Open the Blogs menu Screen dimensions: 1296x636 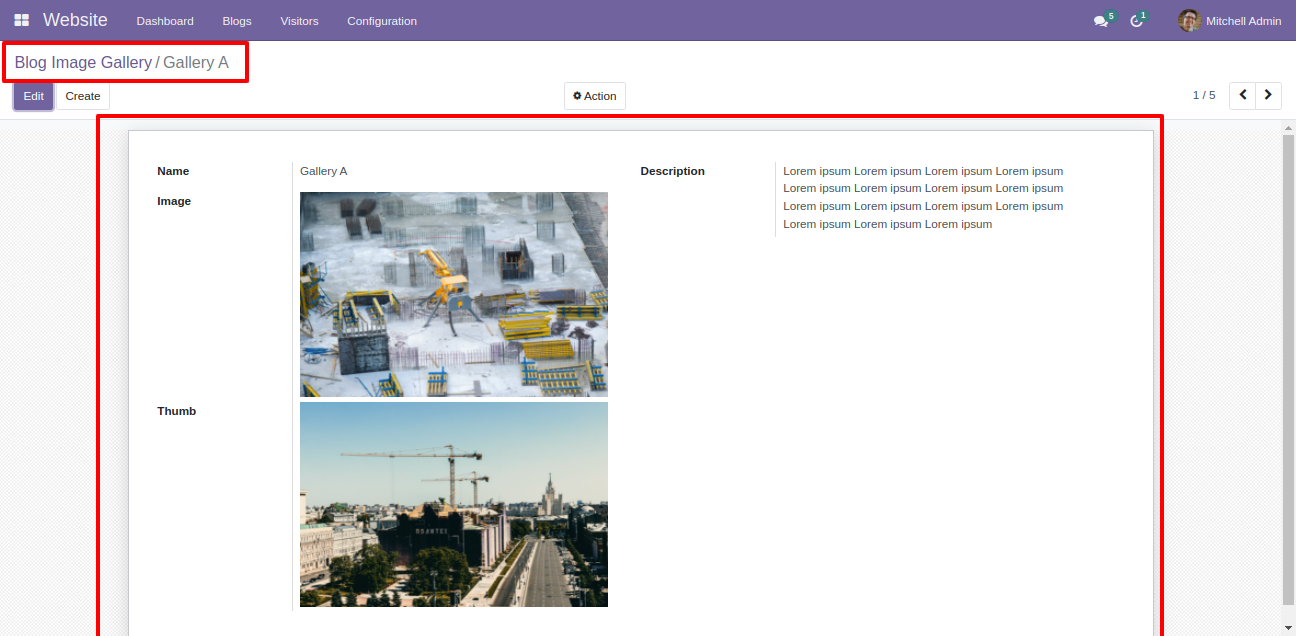point(237,21)
